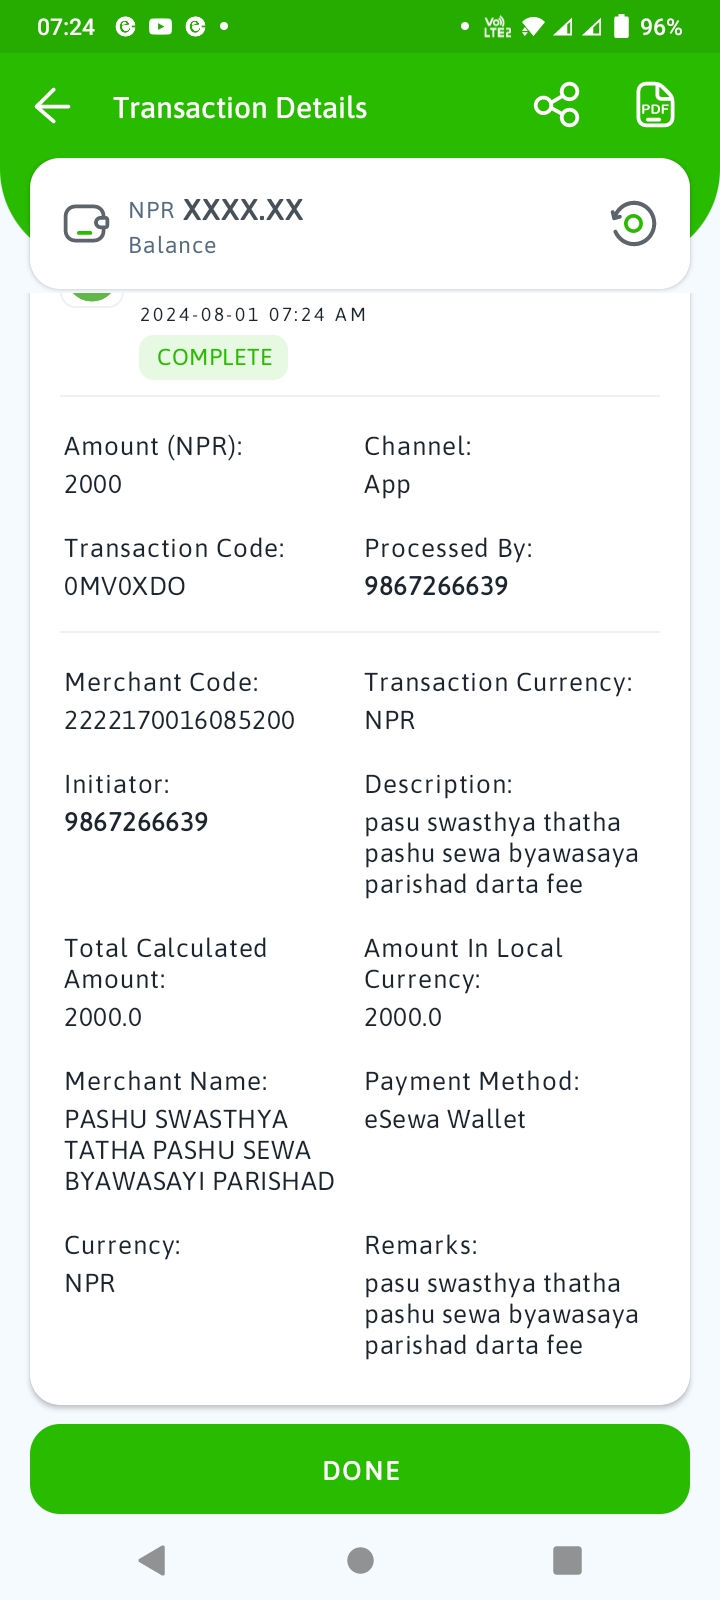Select the merchant code 2222170016085200
Viewport: 720px width, 1600px height.
(180, 720)
